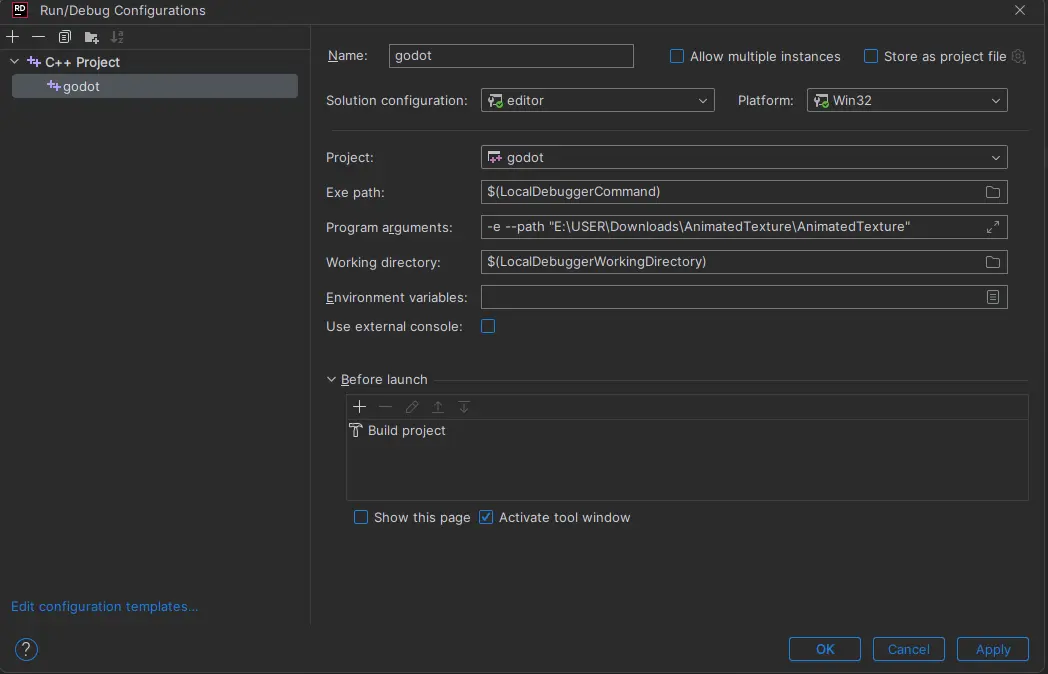Expand the Program arguments editor
Viewport: 1048px width, 674px height.
[x=992, y=227]
